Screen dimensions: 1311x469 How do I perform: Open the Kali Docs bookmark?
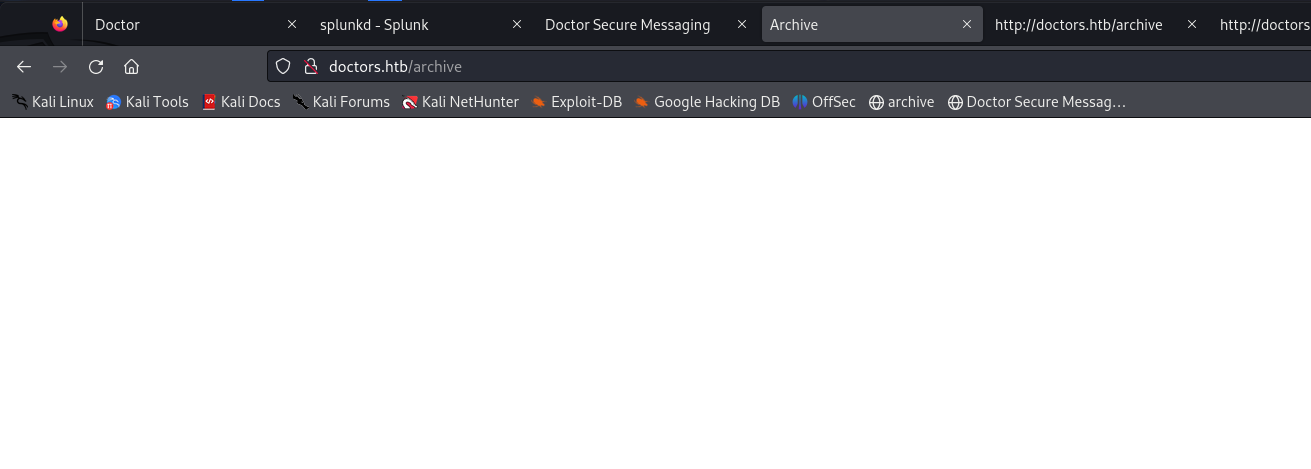[x=241, y=102]
